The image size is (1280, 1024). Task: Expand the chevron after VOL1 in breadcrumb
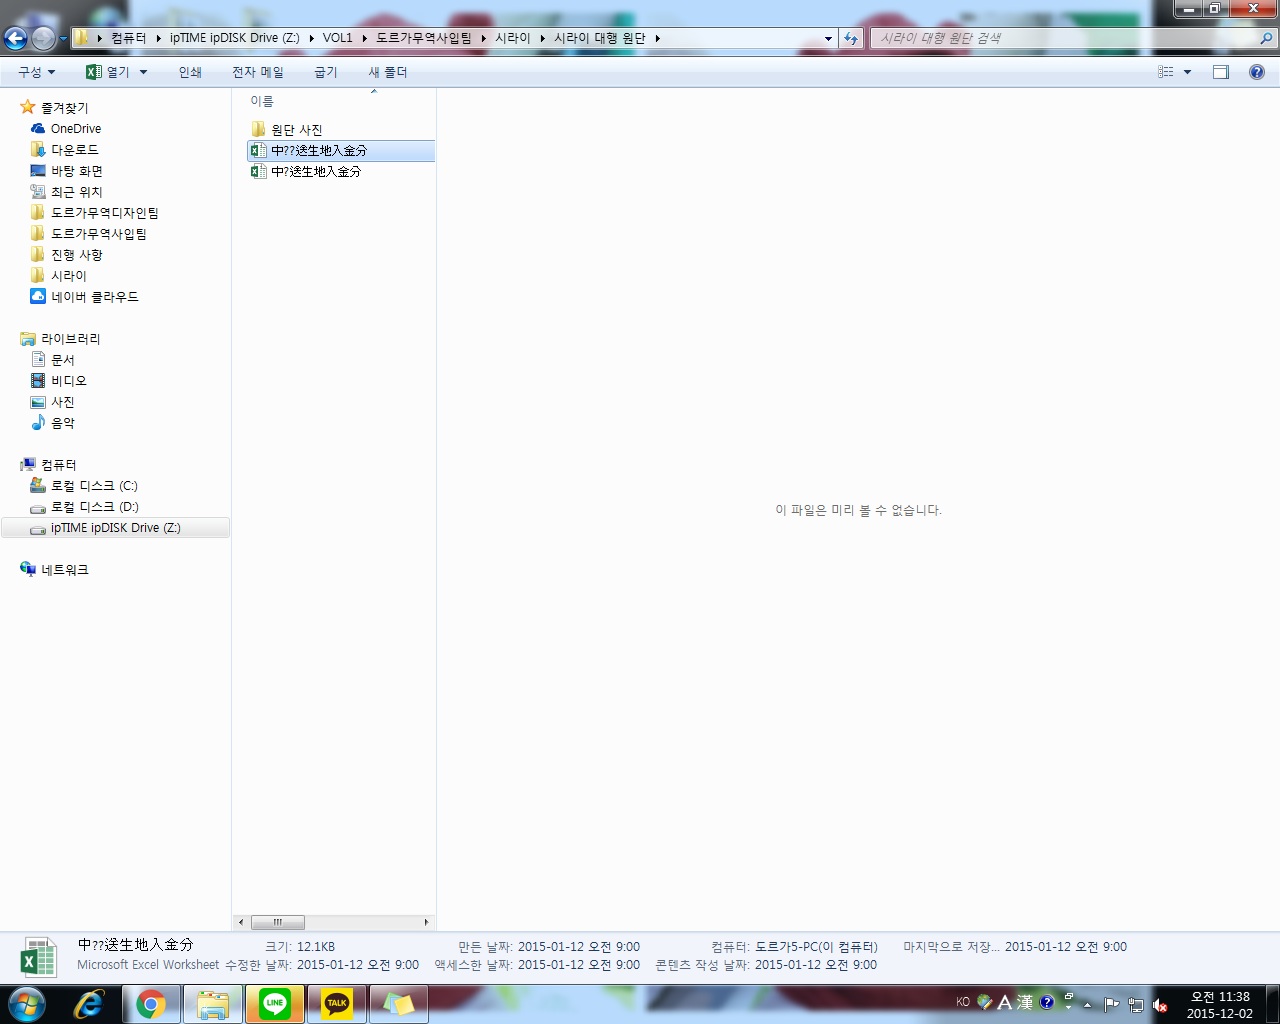pyautogui.click(x=364, y=38)
